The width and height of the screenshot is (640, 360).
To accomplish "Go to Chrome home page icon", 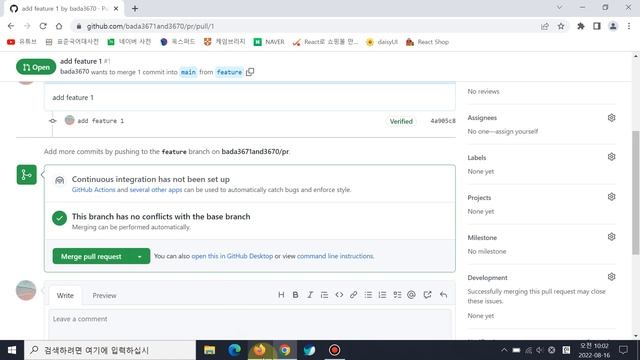I will tap(59, 26).
